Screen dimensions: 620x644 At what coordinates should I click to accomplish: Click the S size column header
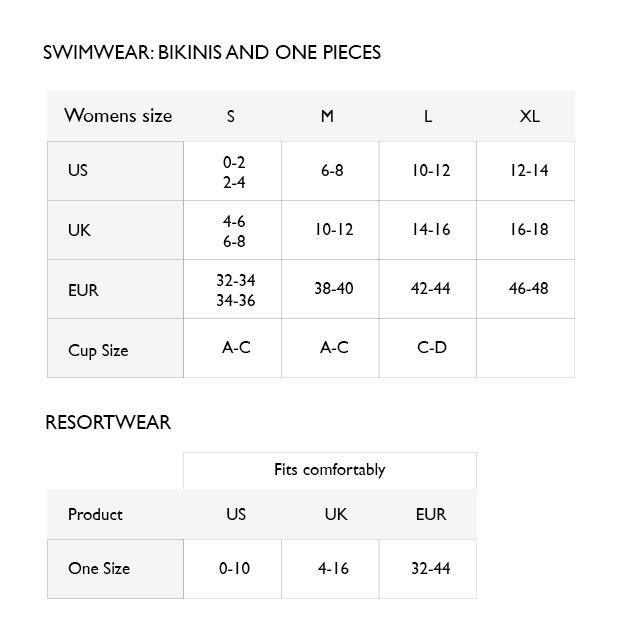tap(231, 116)
